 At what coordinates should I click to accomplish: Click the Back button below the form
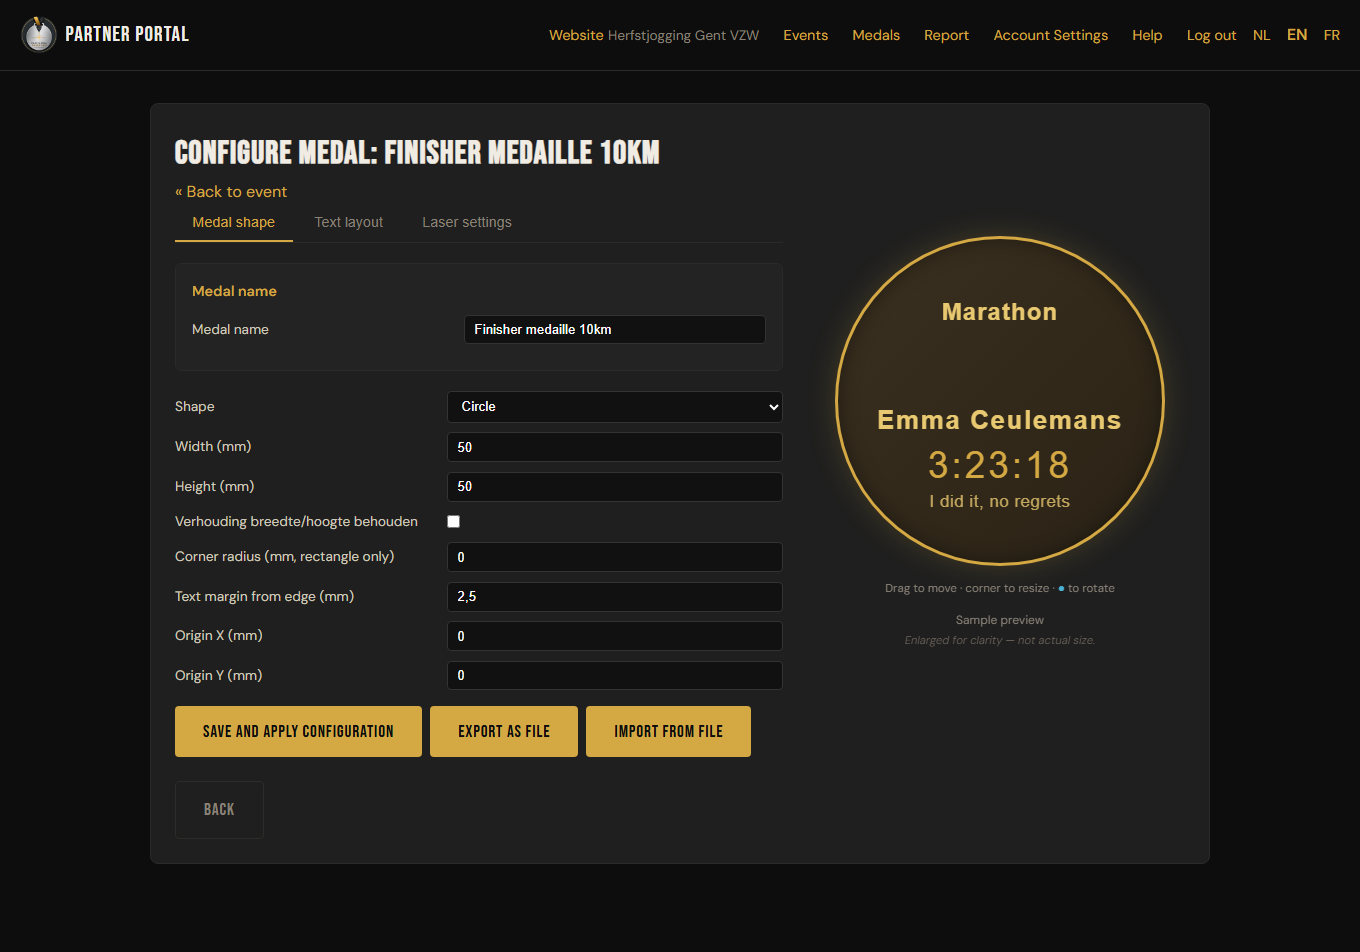tap(219, 810)
